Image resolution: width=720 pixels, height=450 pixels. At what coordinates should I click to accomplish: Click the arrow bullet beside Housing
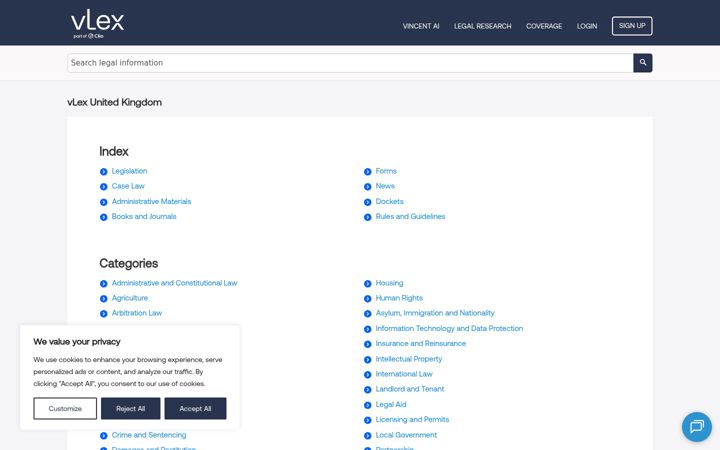pyautogui.click(x=367, y=284)
